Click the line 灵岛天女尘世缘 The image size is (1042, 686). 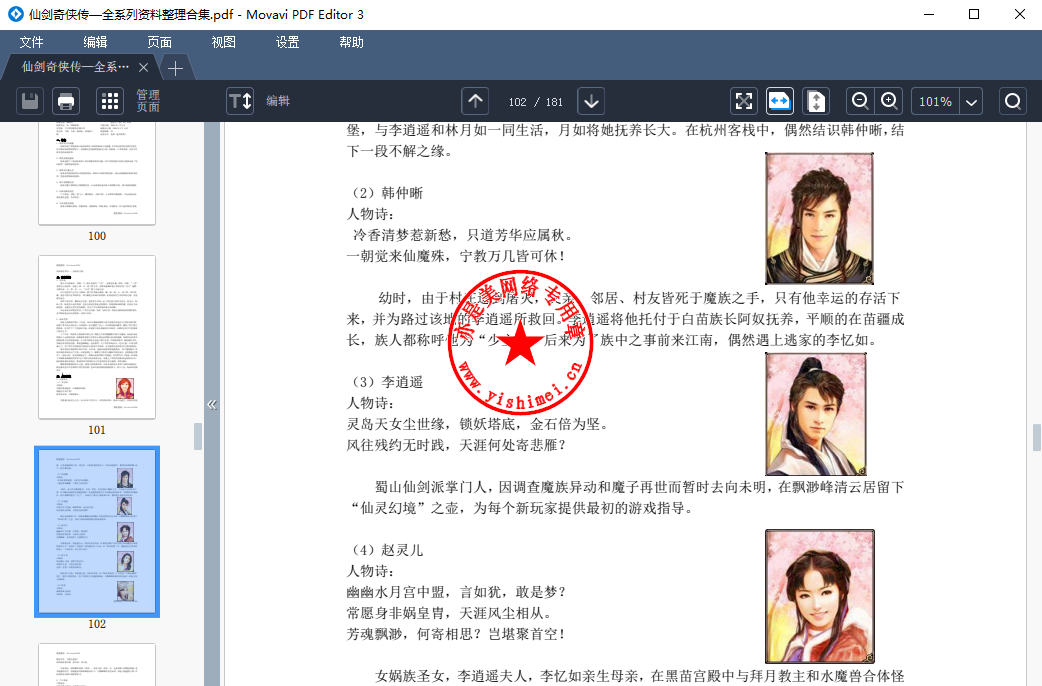click(x=478, y=423)
